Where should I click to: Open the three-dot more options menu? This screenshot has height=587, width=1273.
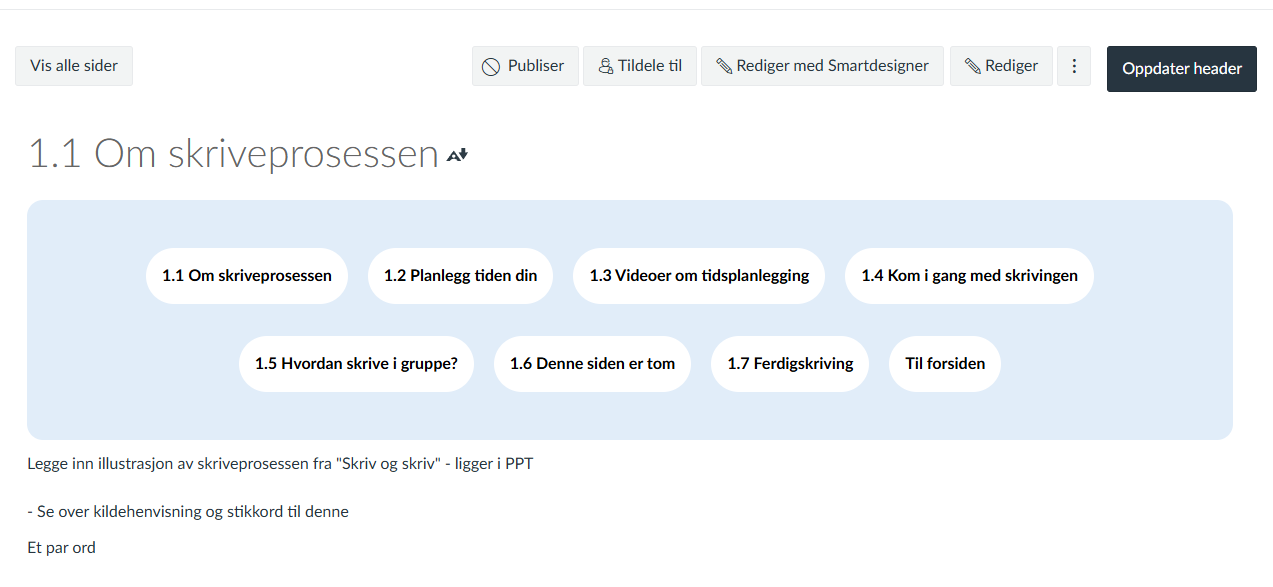(1074, 66)
